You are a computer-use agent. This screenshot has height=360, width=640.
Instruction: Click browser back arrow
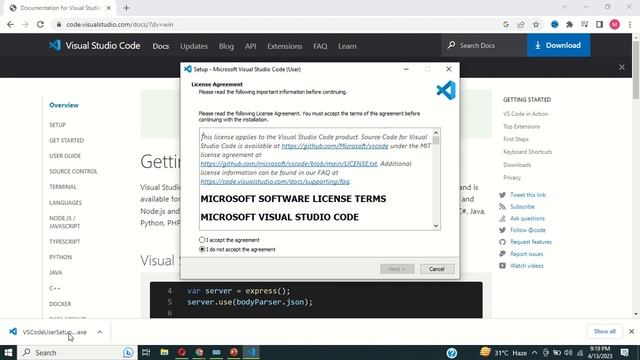coord(10,24)
